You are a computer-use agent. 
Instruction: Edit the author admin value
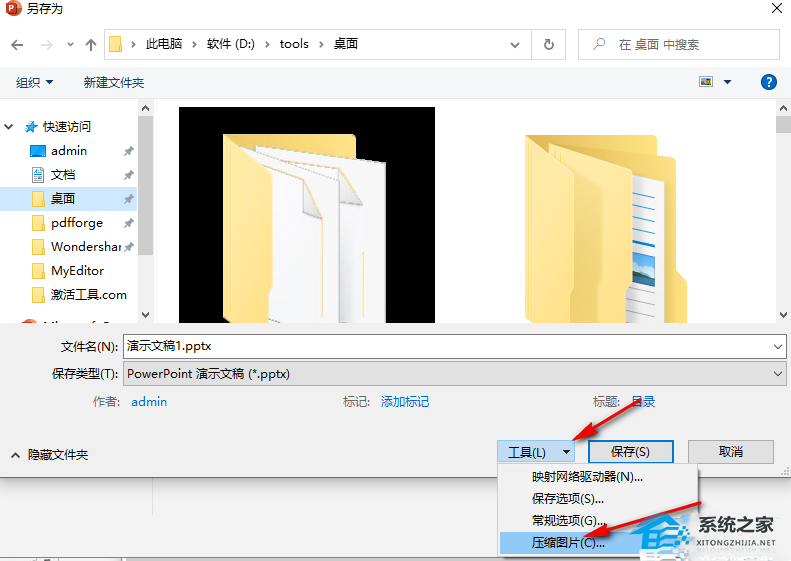tap(149, 402)
